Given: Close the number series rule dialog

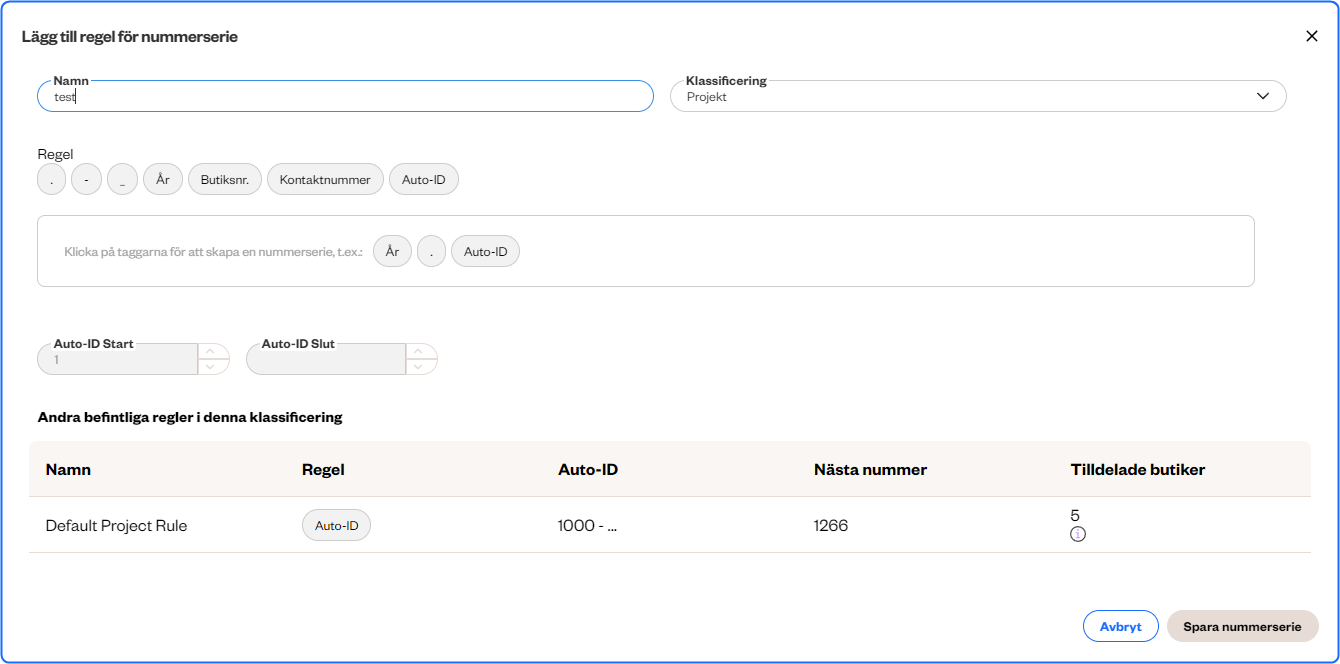Looking at the screenshot, I should click(x=1312, y=36).
